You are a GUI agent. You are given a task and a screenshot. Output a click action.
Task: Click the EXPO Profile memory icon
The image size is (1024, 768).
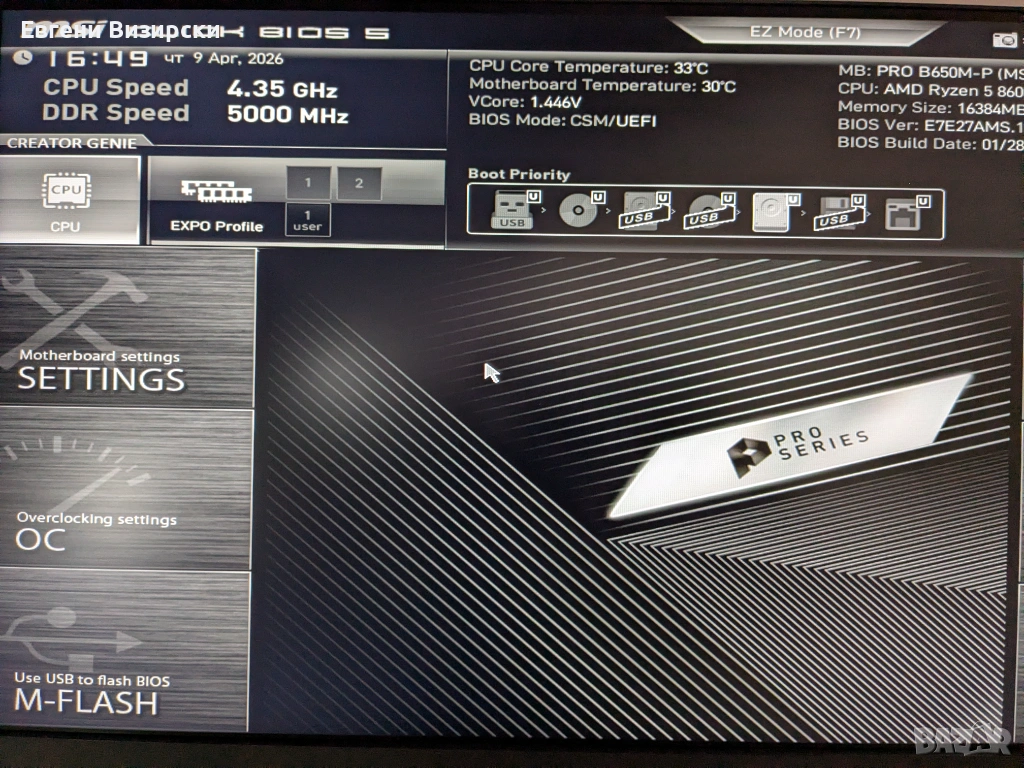[216, 191]
